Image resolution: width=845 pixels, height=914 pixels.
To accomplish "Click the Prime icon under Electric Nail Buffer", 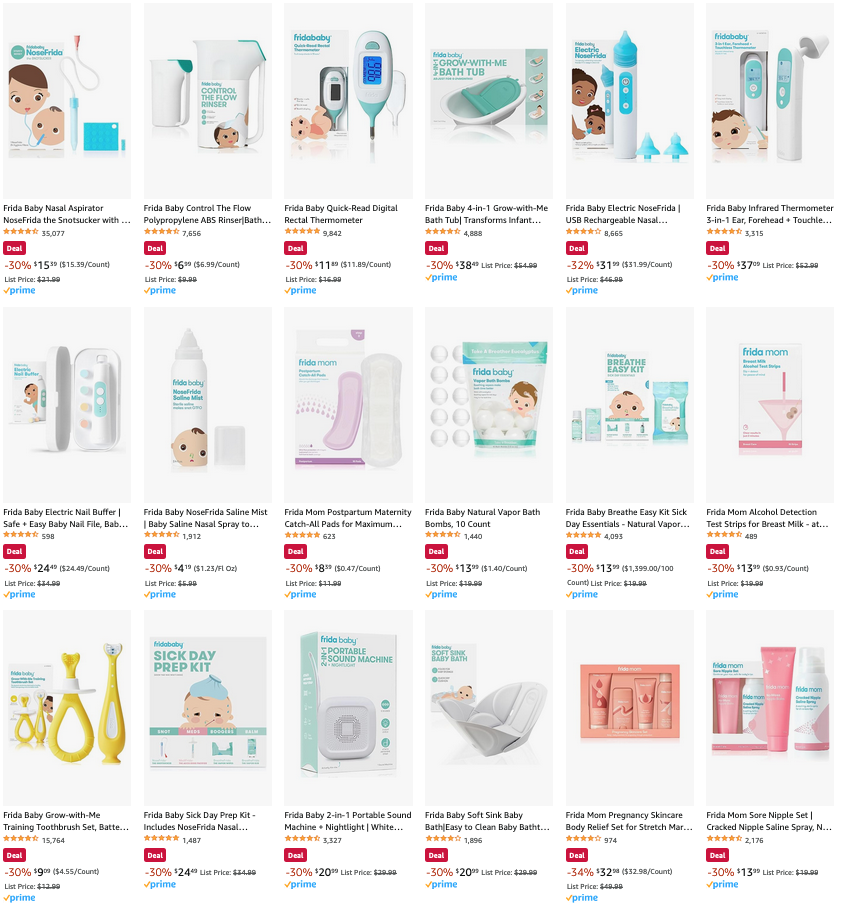I will pos(19,594).
